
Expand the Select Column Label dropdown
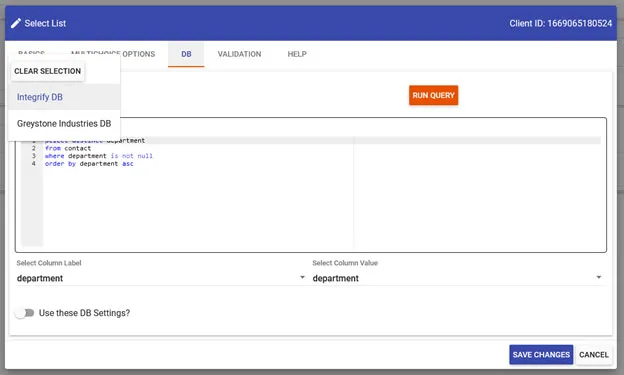click(x=161, y=278)
